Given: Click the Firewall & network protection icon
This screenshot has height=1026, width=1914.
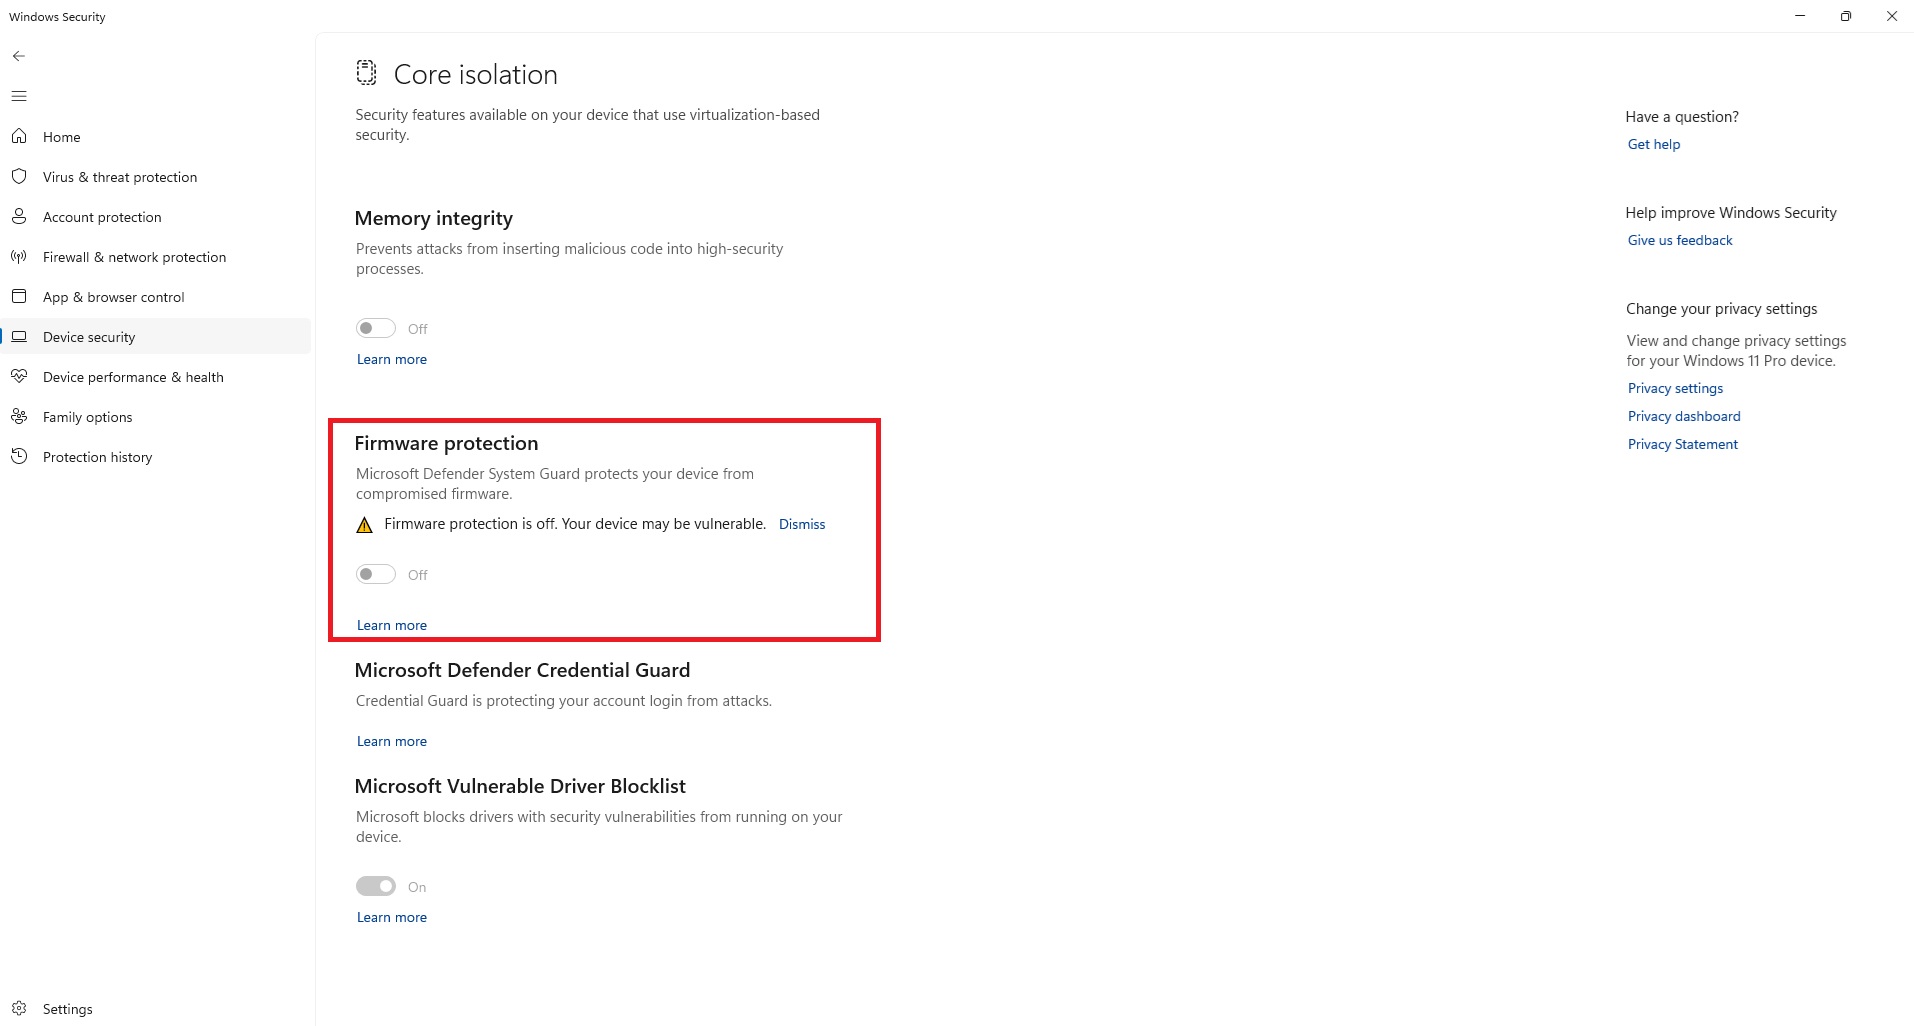Looking at the screenshot, I should click(x=19, y=256).
